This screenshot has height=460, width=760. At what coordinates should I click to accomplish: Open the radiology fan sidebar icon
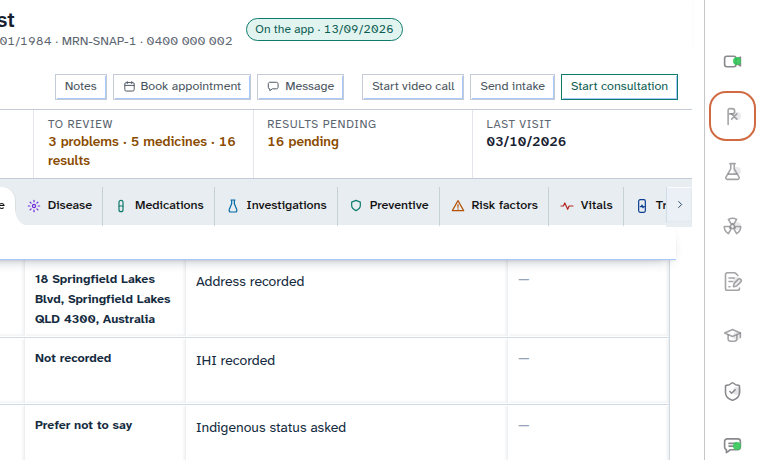(x=732, y=226)
